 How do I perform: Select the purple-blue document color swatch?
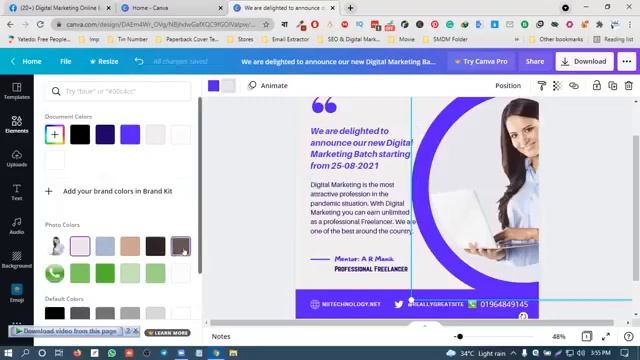click(130, 135)
